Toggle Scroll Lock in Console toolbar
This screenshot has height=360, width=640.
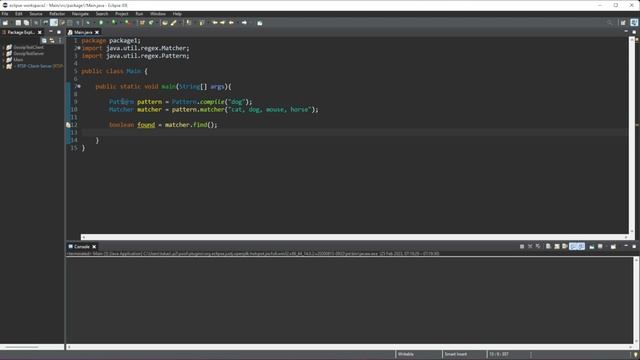point(557,247)
